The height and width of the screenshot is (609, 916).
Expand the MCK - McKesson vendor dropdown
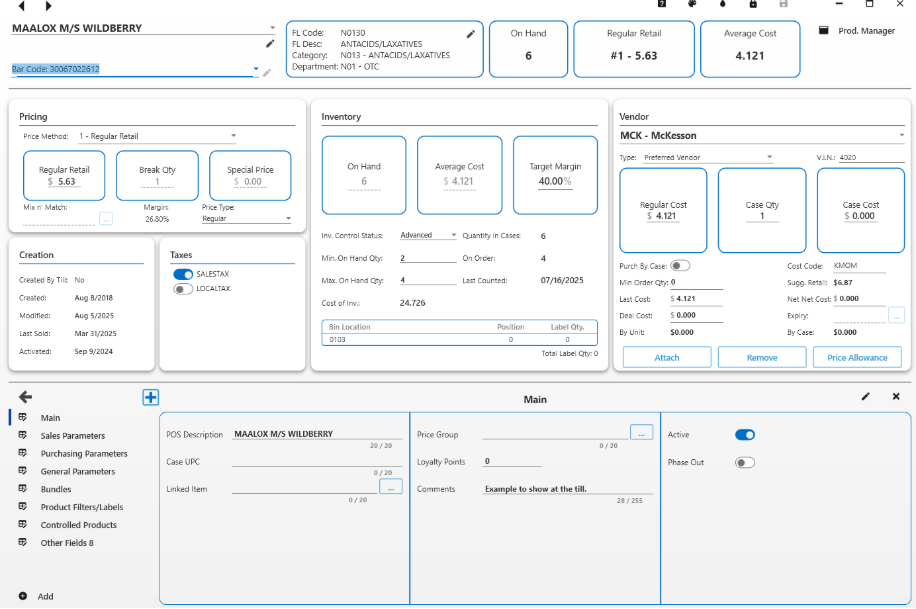click(x=762, y=136)
